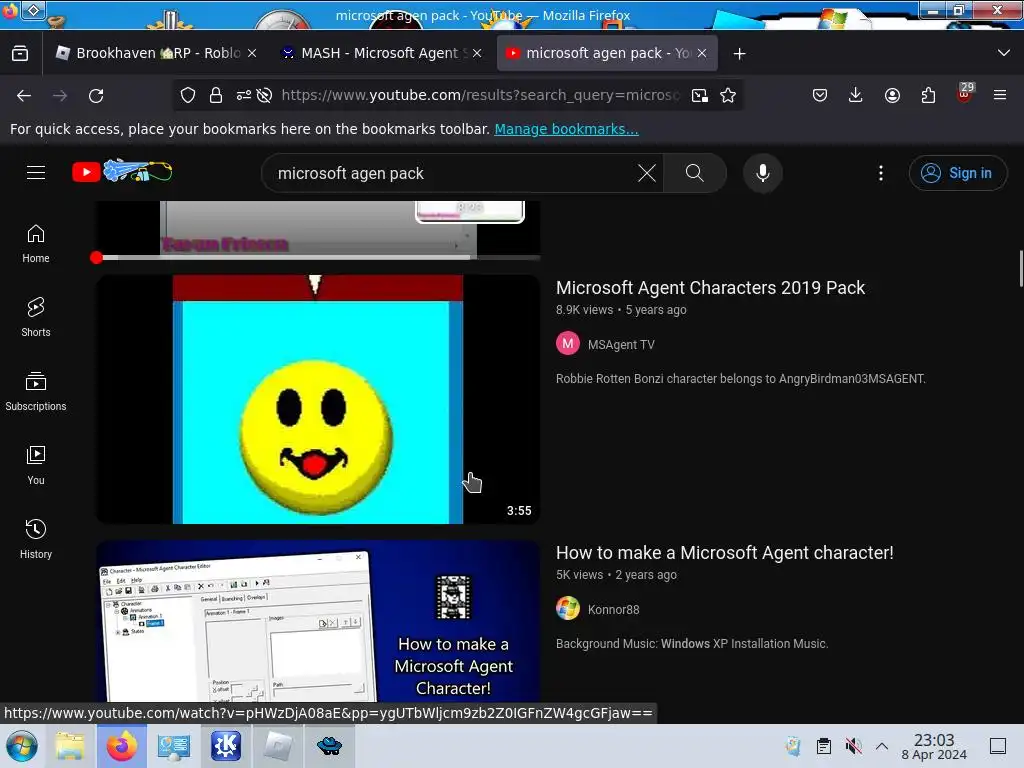Close the YouTube search results tab

(702, 53)
